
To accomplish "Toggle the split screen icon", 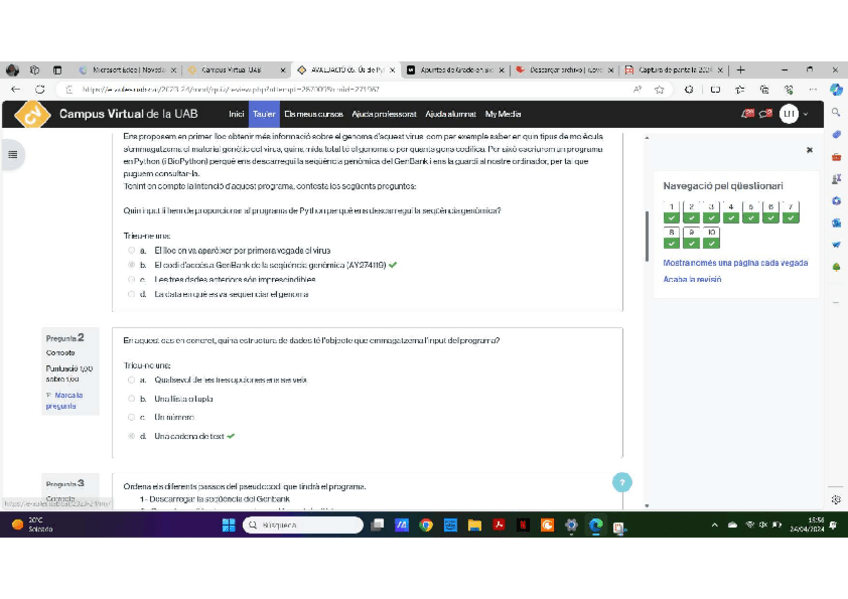I will pyautogui.click(x=715, y=90).
